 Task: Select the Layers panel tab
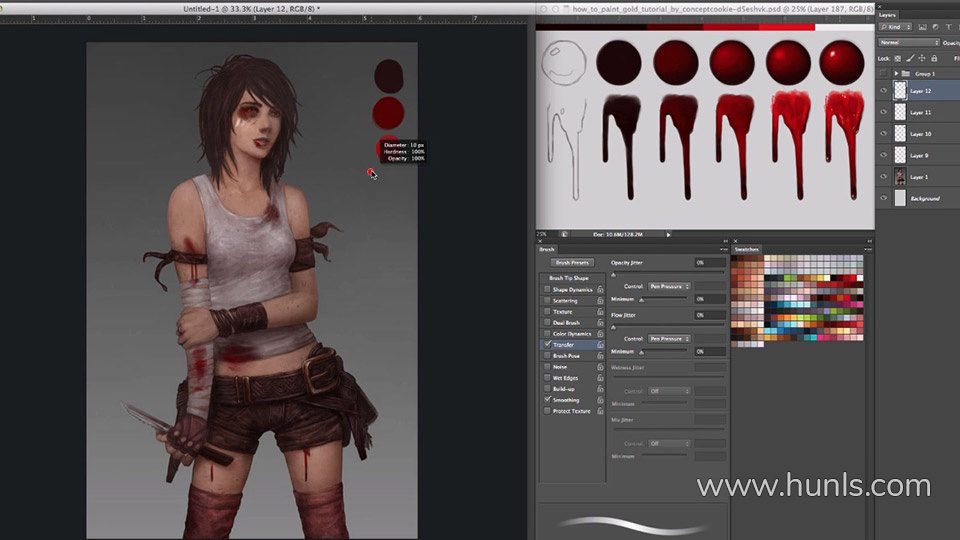pyautogui.click(x=887, y=15)
